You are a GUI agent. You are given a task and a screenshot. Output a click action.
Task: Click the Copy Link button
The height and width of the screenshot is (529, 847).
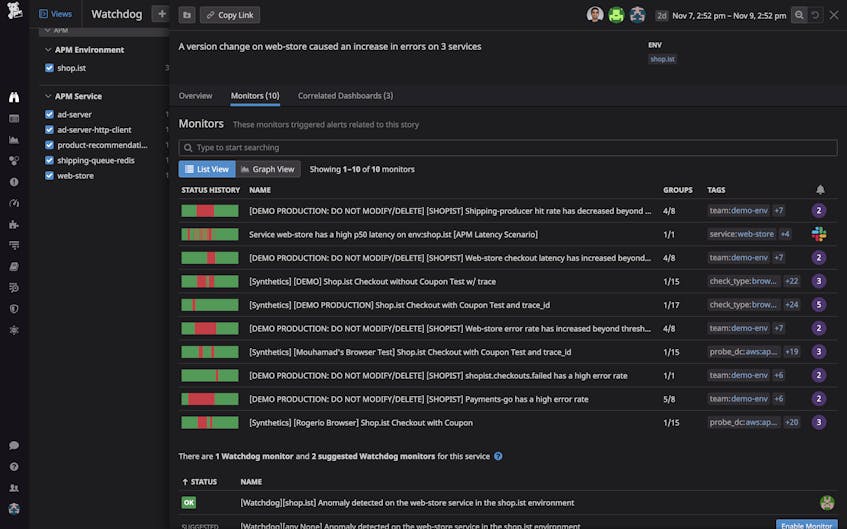(230, 15)
